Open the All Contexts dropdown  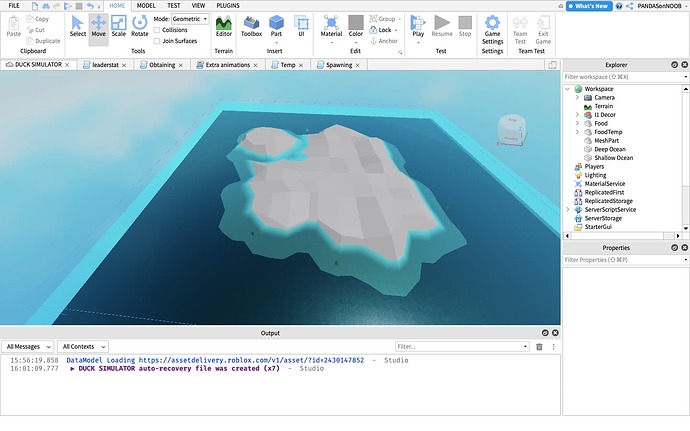tap(82, 346)
